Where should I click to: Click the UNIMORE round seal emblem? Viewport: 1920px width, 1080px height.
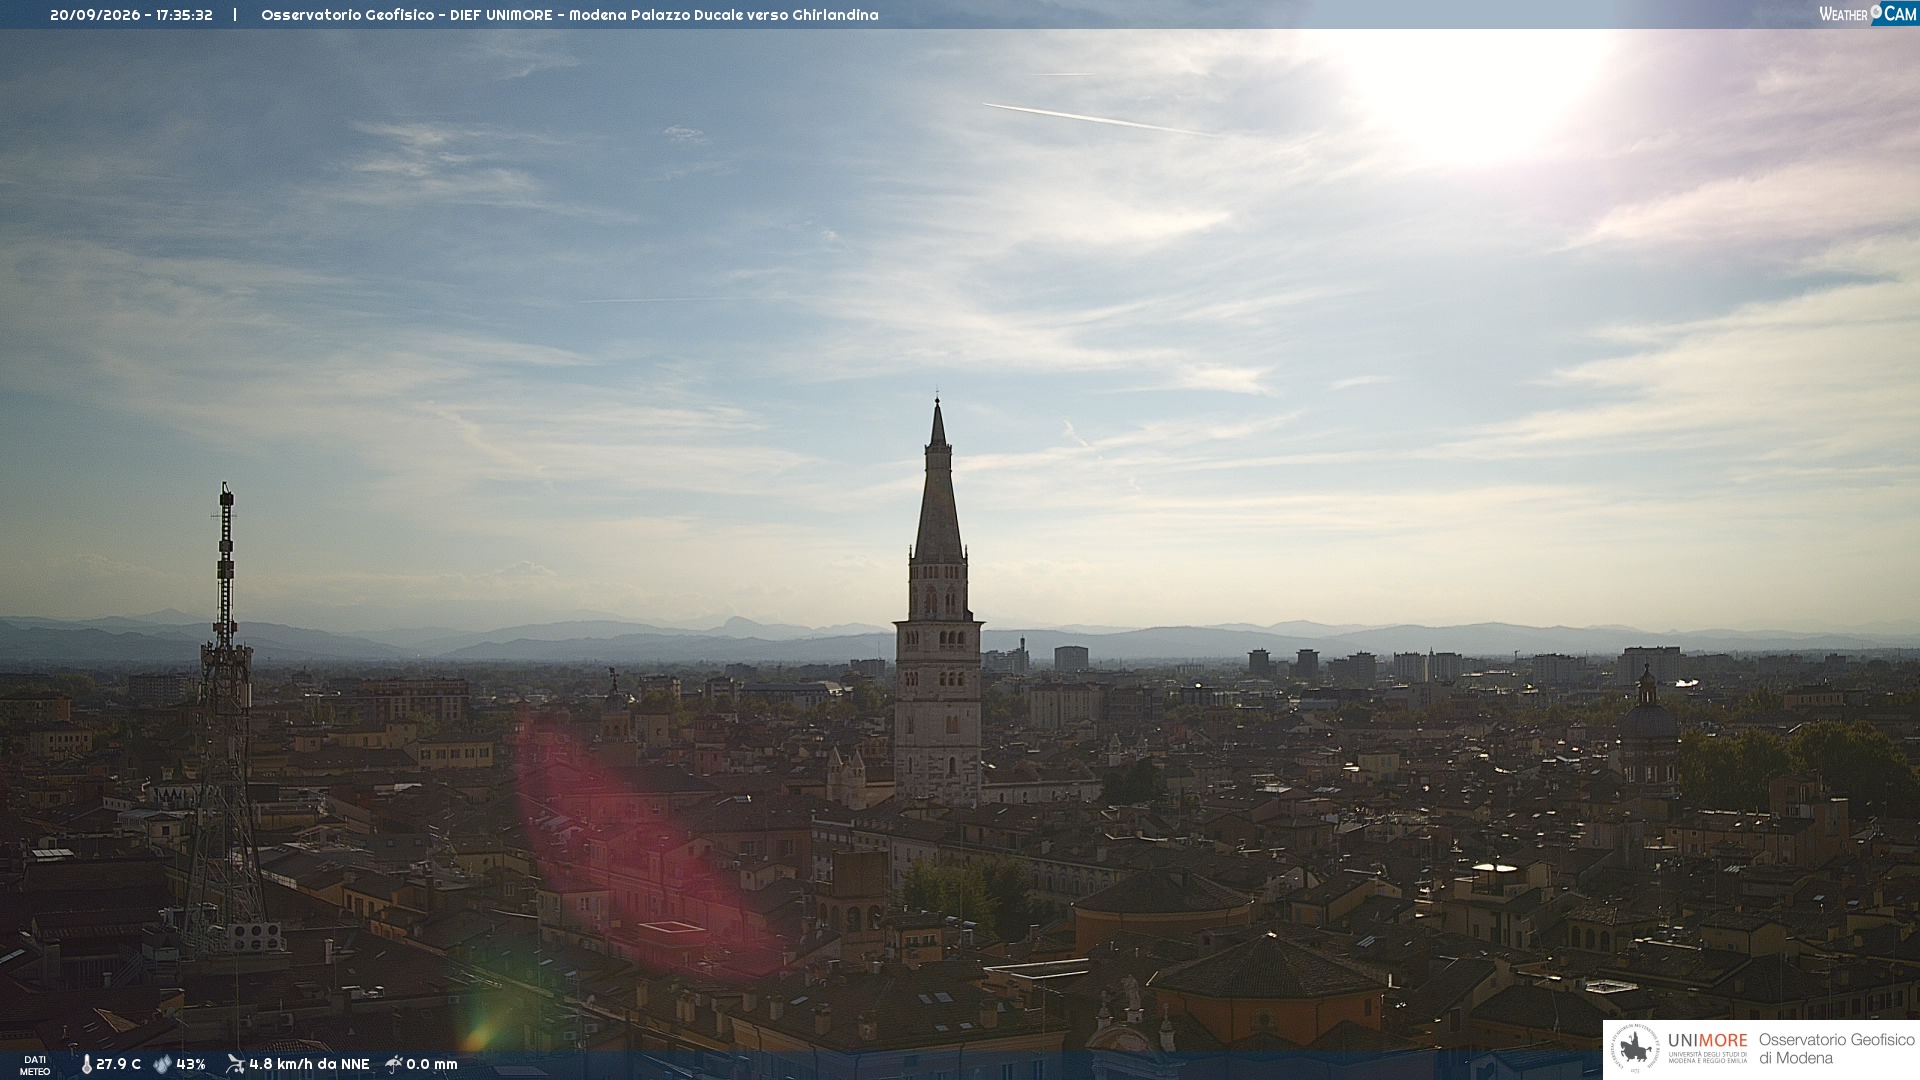click(x=1635, y=1049)
